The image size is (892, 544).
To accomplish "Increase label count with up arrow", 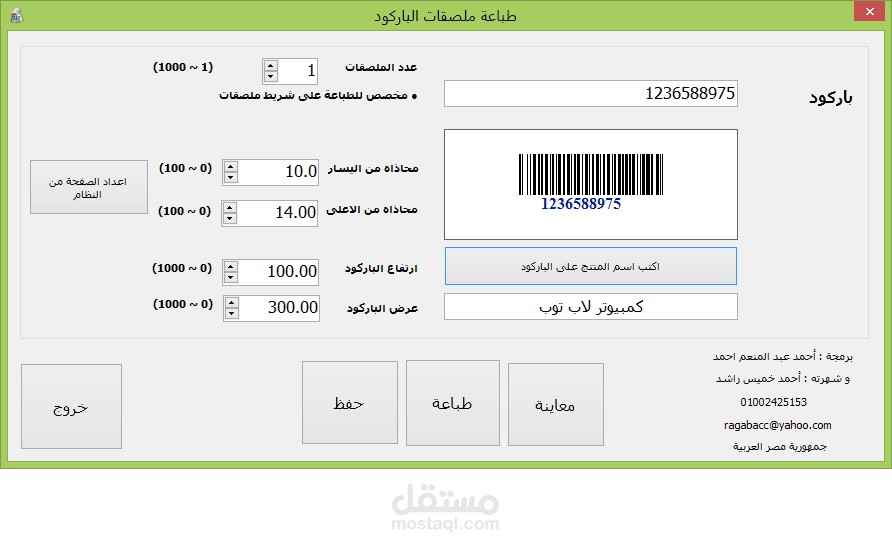I will [271, 65].
